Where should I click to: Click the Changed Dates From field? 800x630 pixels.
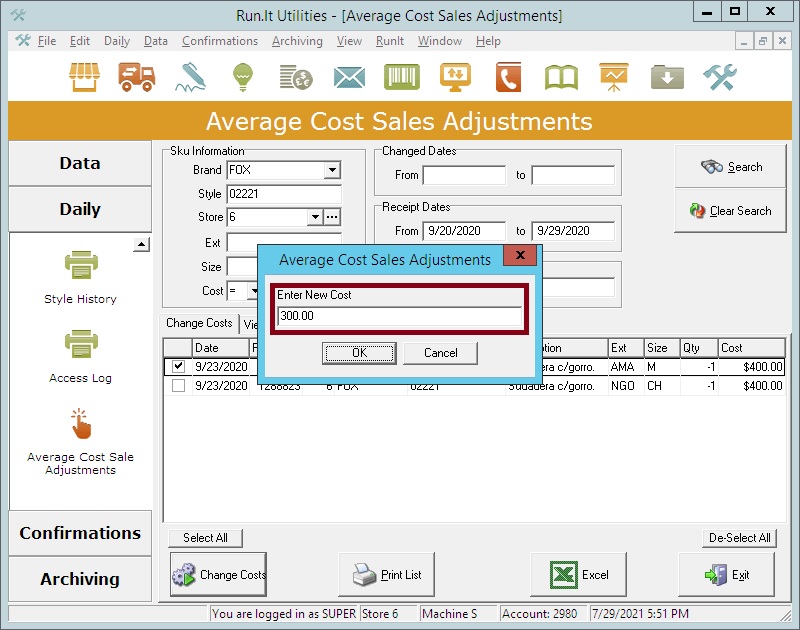point(464,175)
